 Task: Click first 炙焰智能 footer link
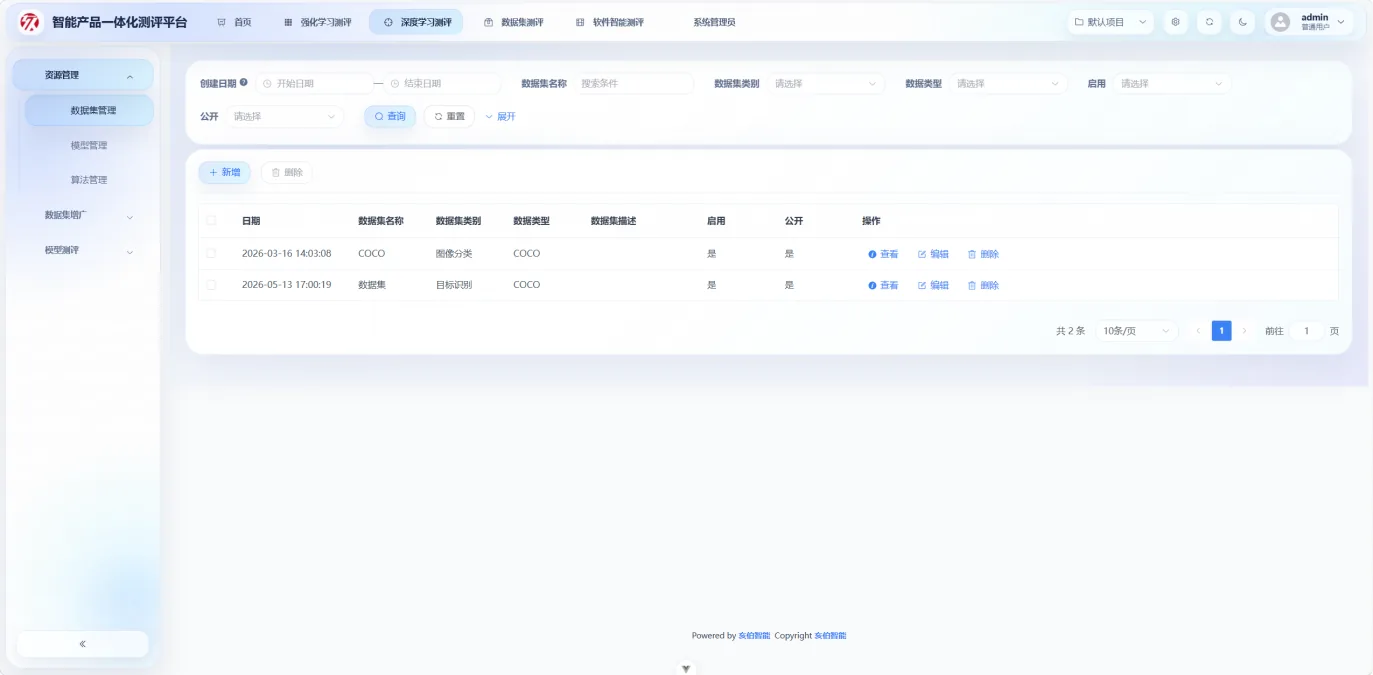754,636
